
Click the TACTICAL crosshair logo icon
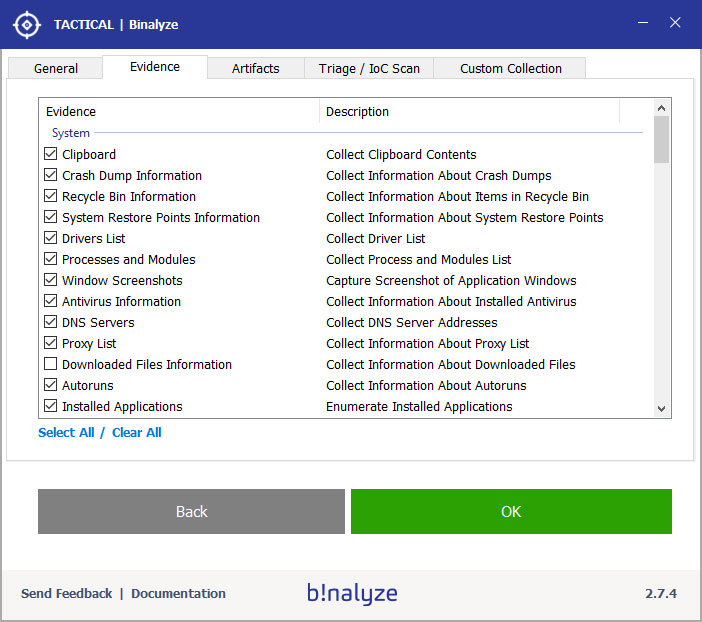coord(27,25)
